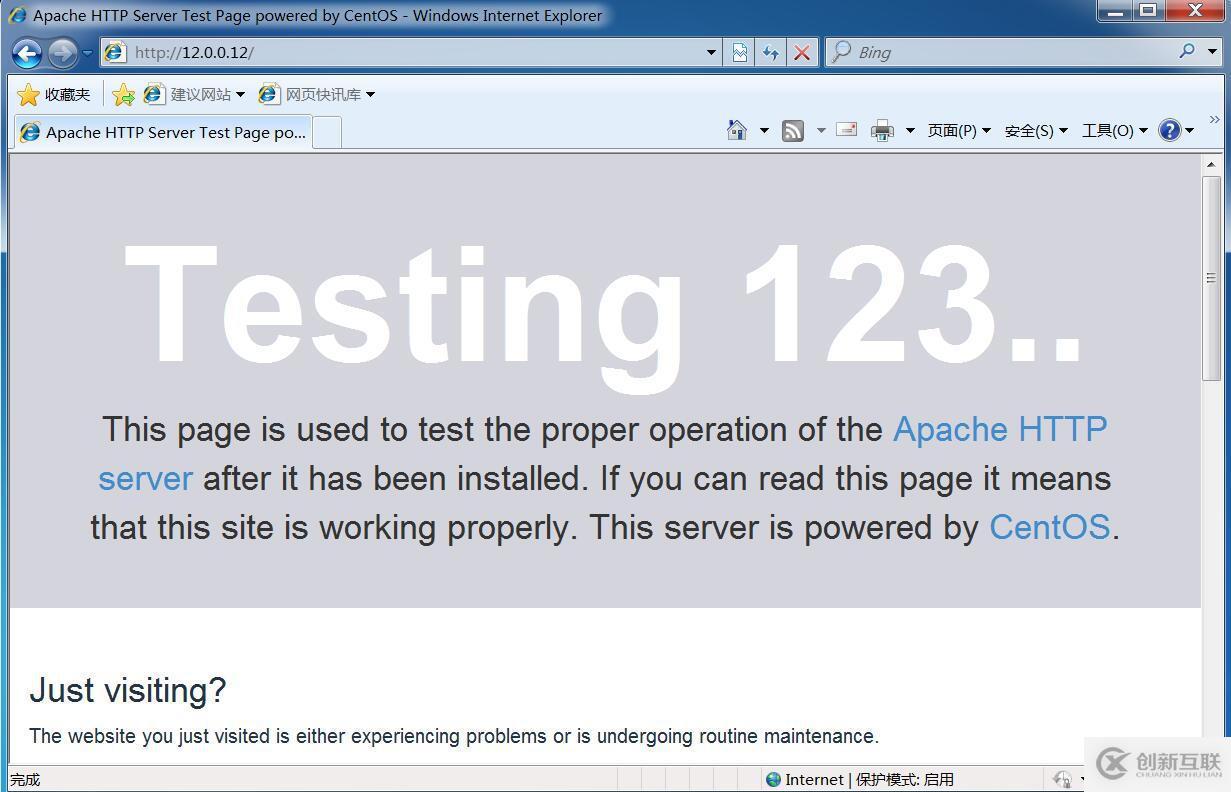Image resolution: width=1231 pixels, height=792 pixels.
Task: Show more command bar items with chevron
Action: coord(1214,119)
